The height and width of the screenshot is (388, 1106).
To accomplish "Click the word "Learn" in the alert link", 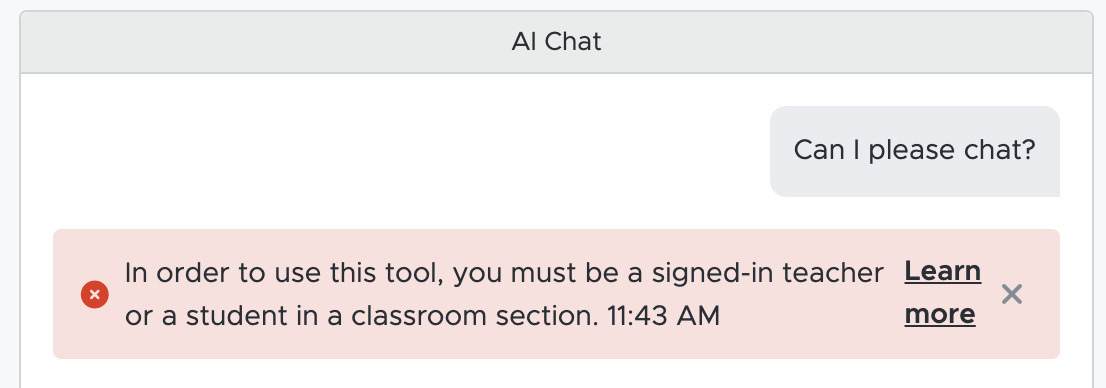I will (942, 272).
